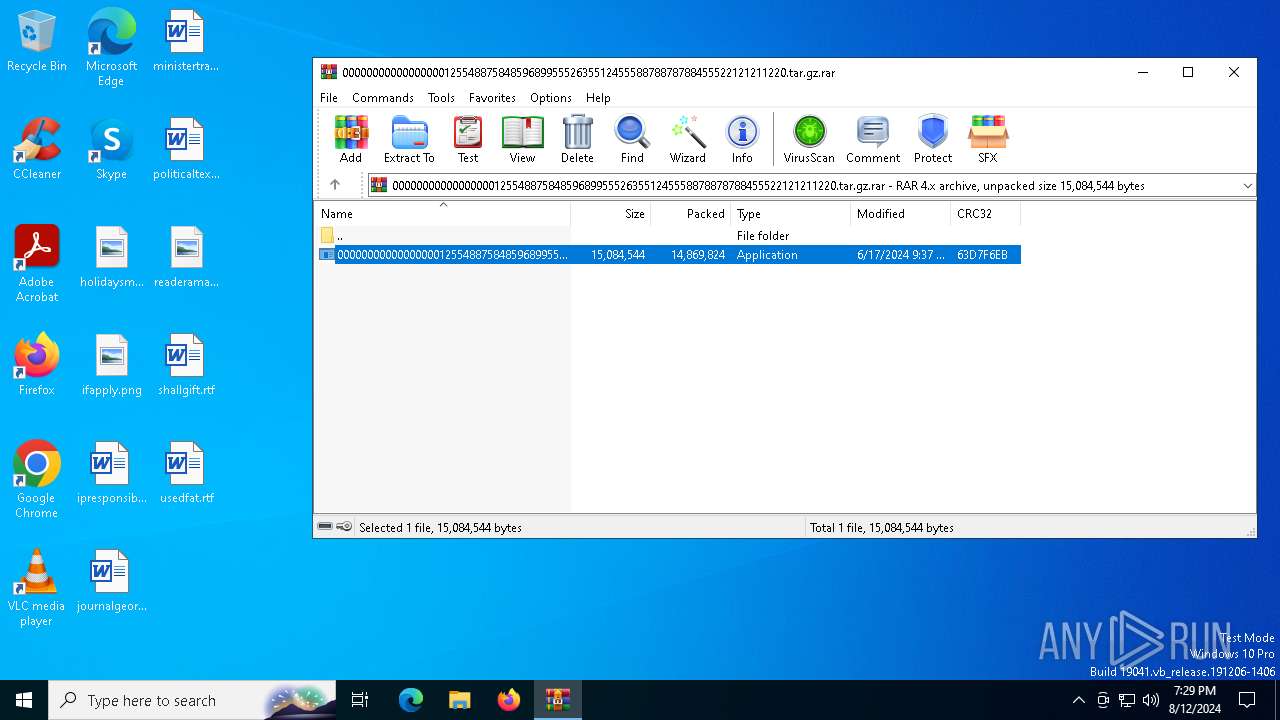Select the politicaltex... document on the desktop
Viewport: 1280px width, 720px height.
tap(186, 149)
